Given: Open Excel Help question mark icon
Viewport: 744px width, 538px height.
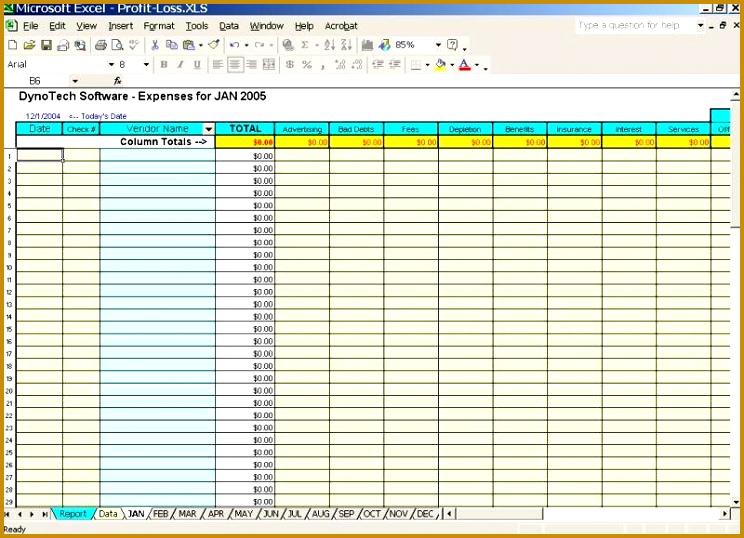Looking at the screenshot, I should (453, 45).
